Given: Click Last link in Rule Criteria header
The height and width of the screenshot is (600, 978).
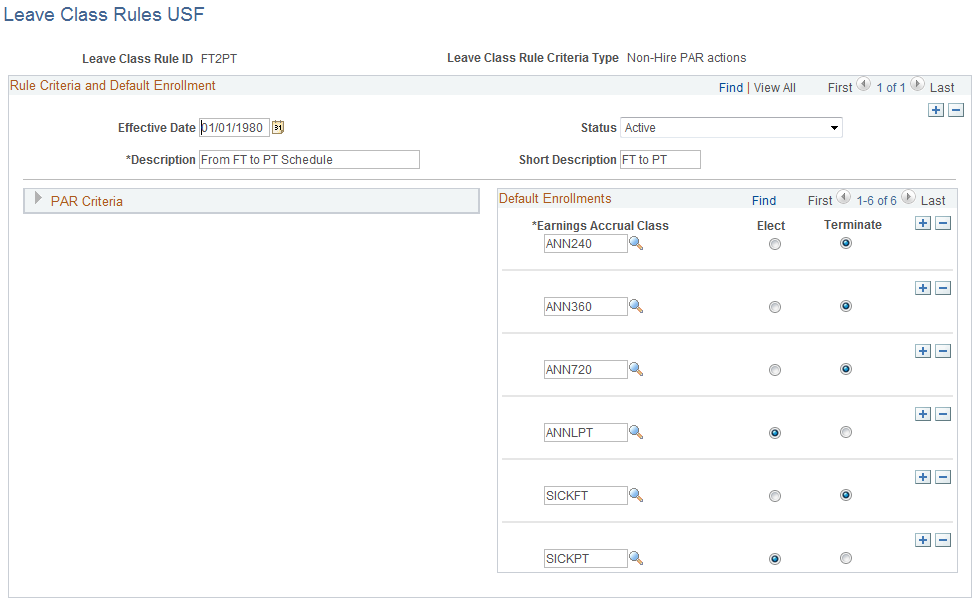Looking at the screenshot, I should point(942,88).
